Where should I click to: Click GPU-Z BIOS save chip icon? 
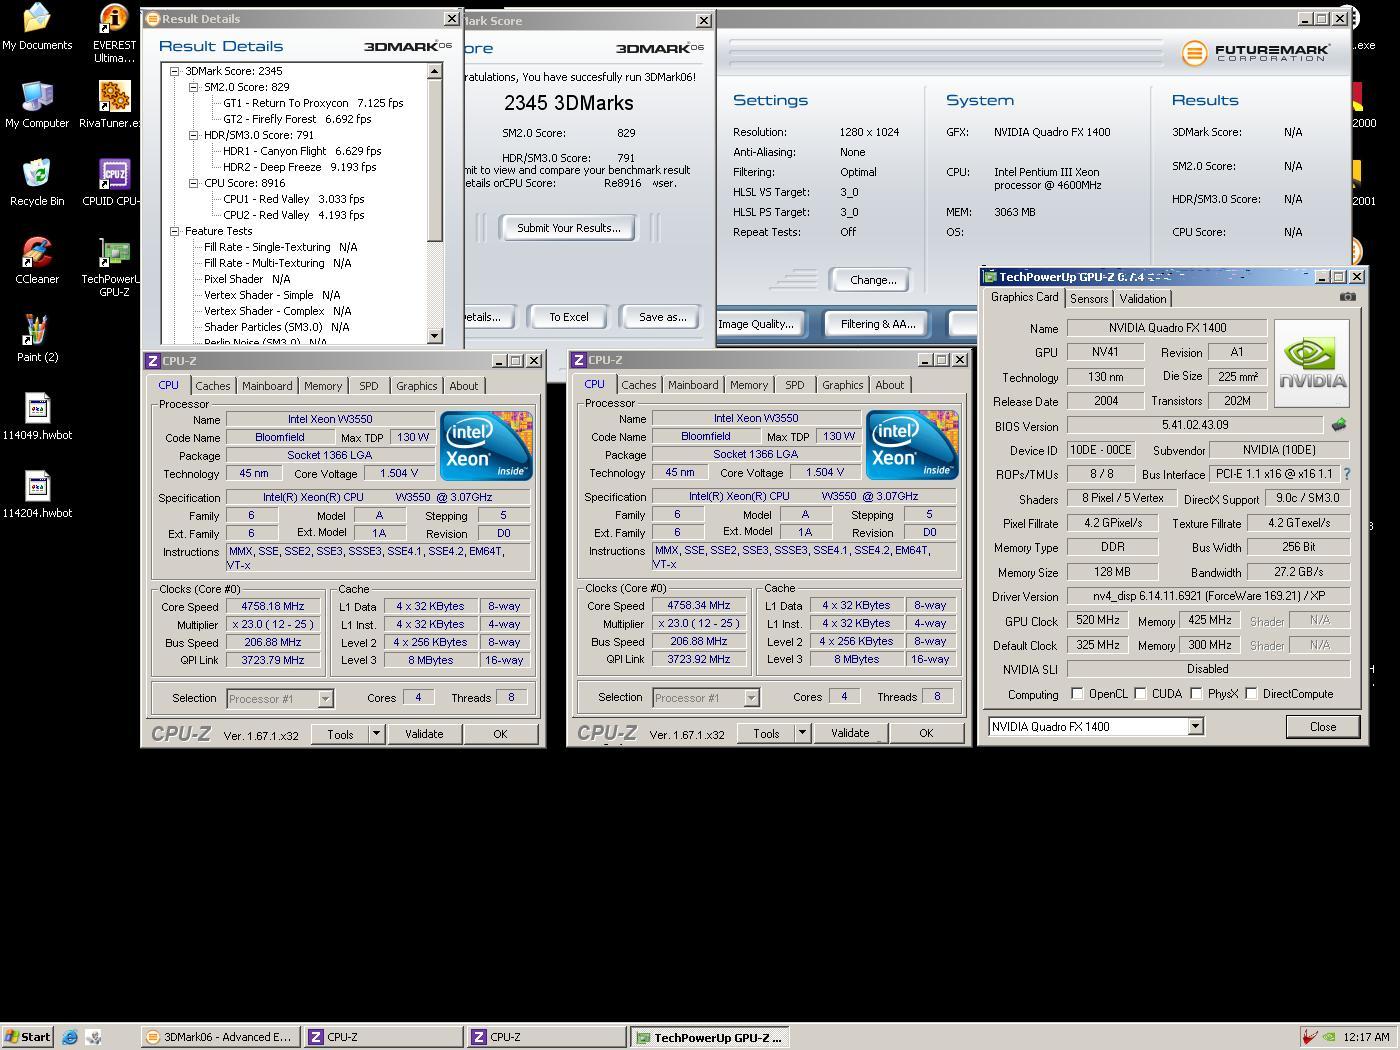tap(1339, 425)
